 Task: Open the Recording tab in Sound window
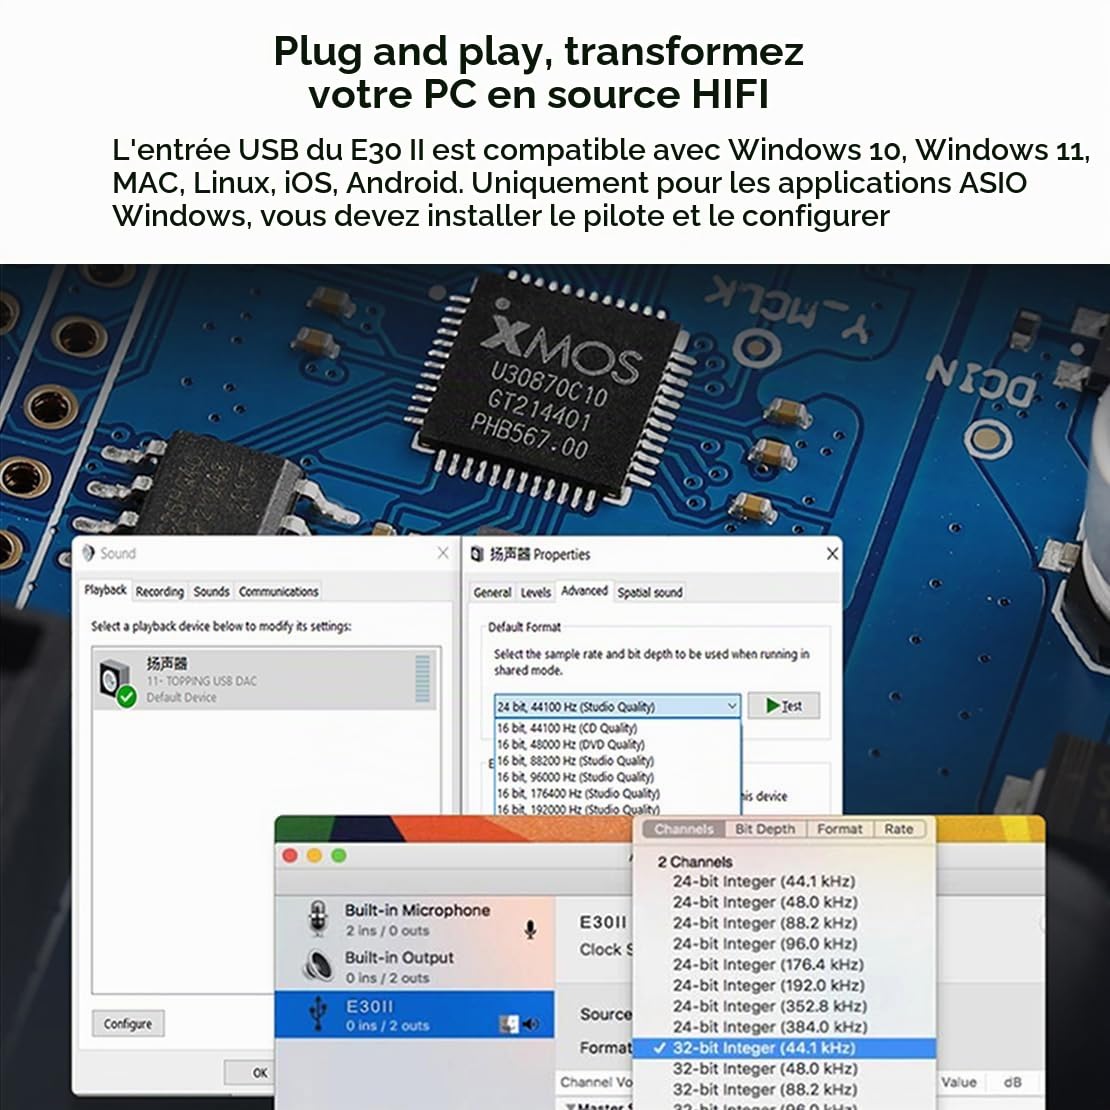coord(160,592)
